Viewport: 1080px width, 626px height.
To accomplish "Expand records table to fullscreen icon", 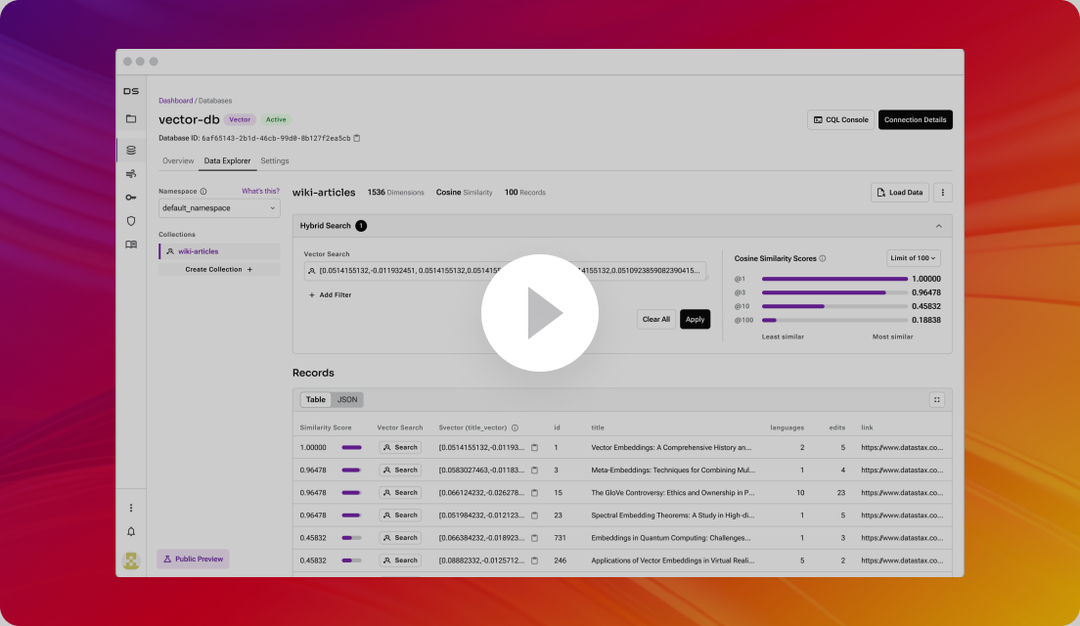I will [x=937, y=399].
